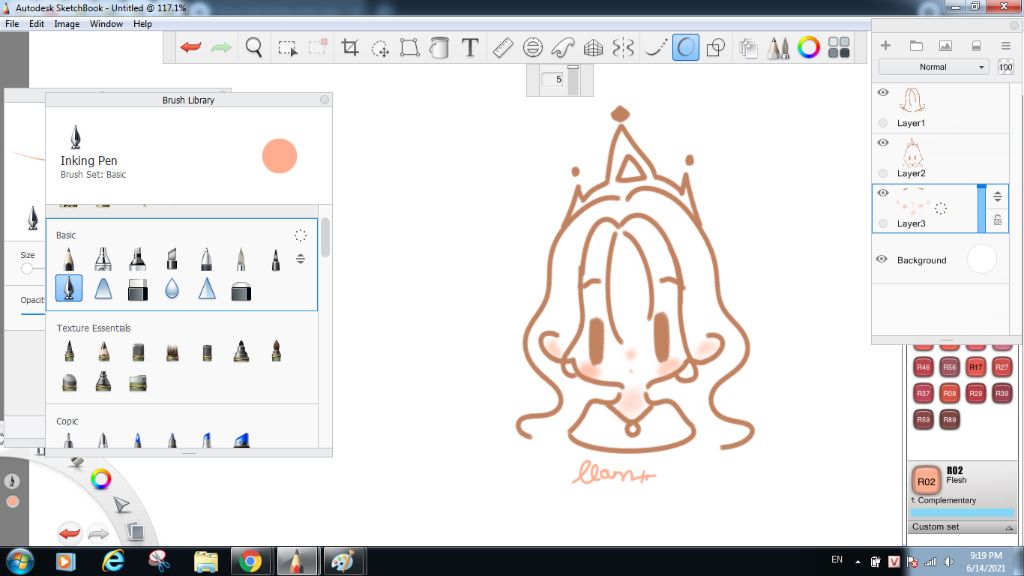
Task: Add a layer group folder
Action: [x=916, y=46]
